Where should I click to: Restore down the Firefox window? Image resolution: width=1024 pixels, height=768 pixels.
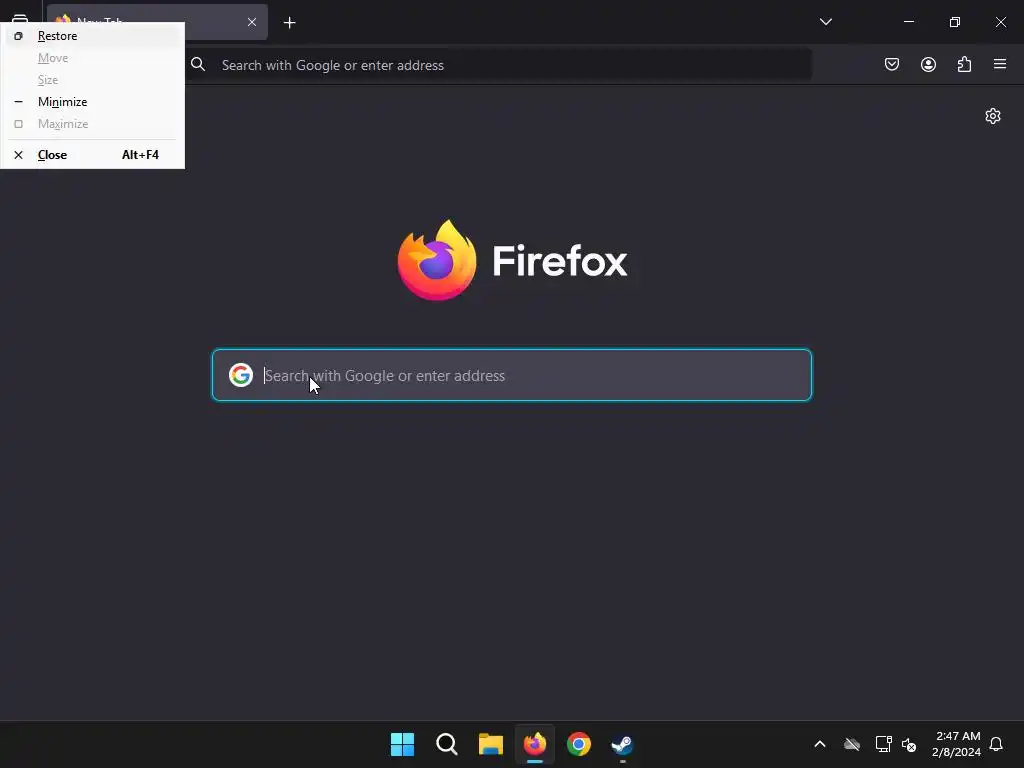[x=955, y=22]
